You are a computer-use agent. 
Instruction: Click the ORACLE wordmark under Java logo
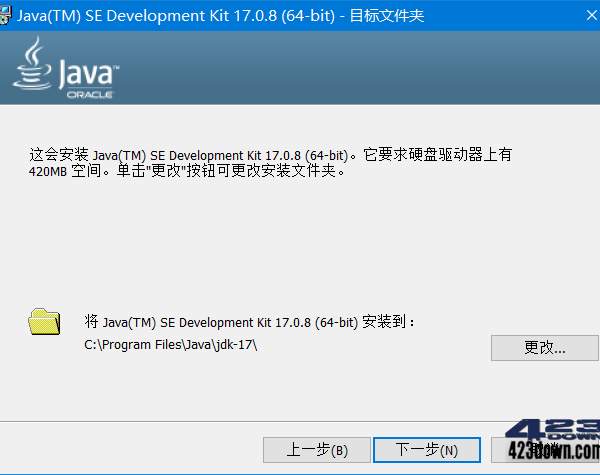click(x=90, y=94)
